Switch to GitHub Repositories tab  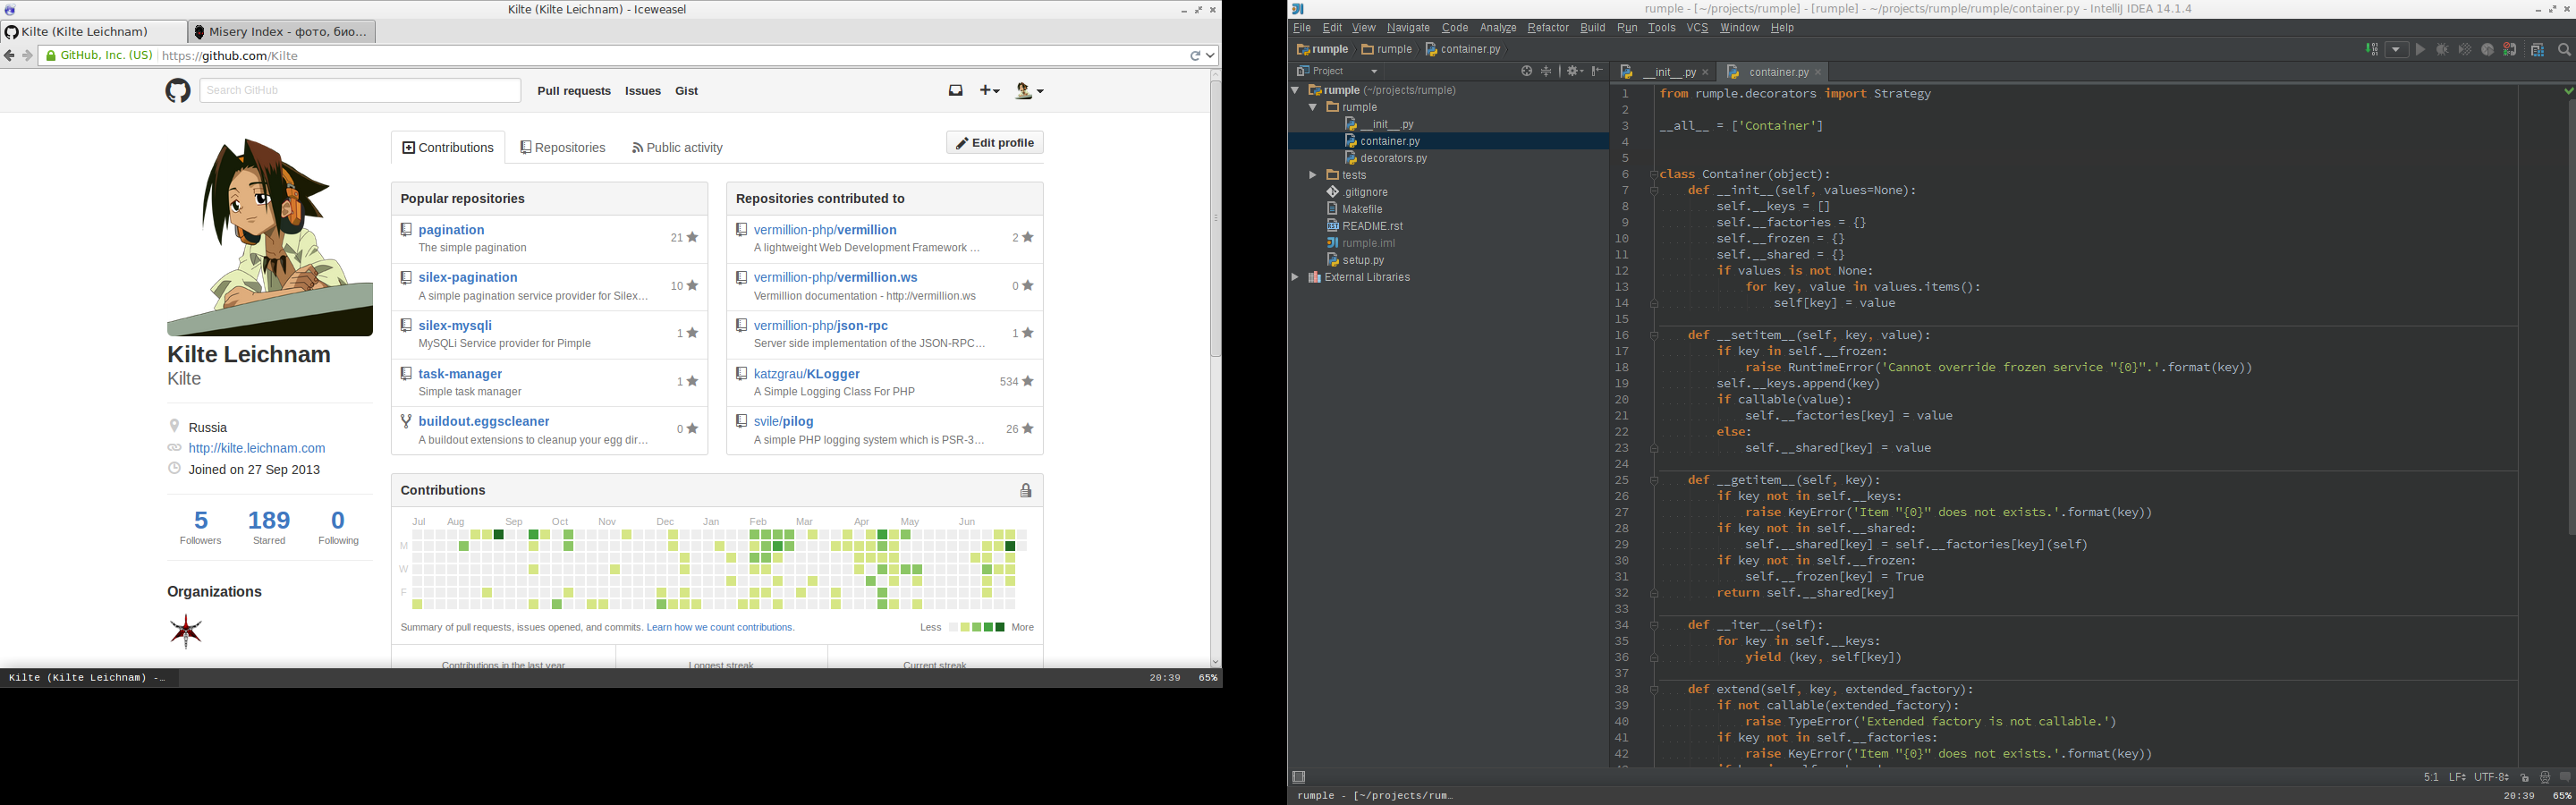click(x=563, y=148)
